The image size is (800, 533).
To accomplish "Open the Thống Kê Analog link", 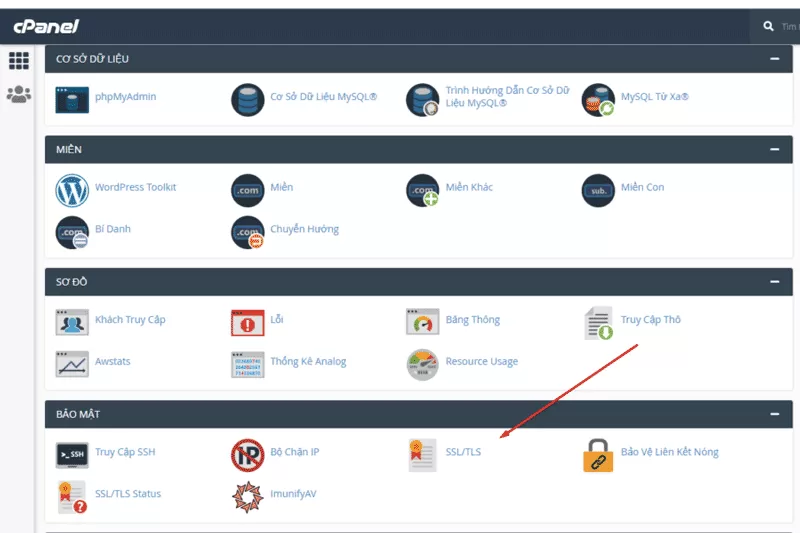I will (x=308, y=361).
